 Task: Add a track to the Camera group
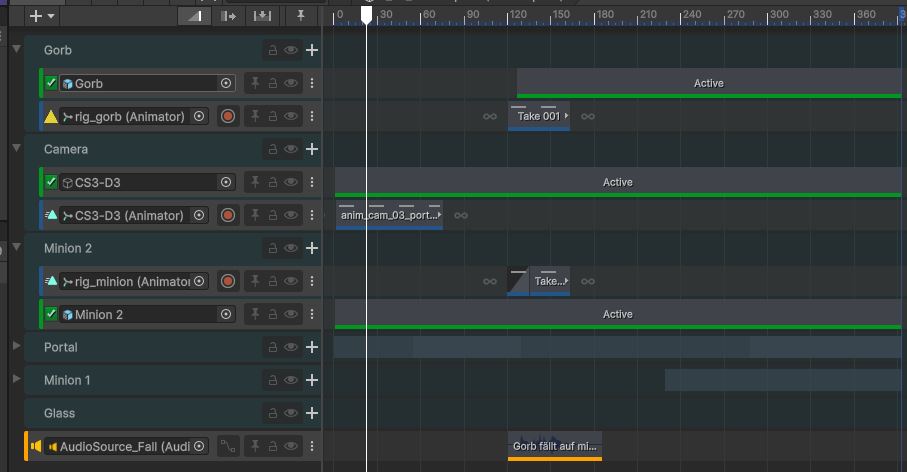pos(312,149)
